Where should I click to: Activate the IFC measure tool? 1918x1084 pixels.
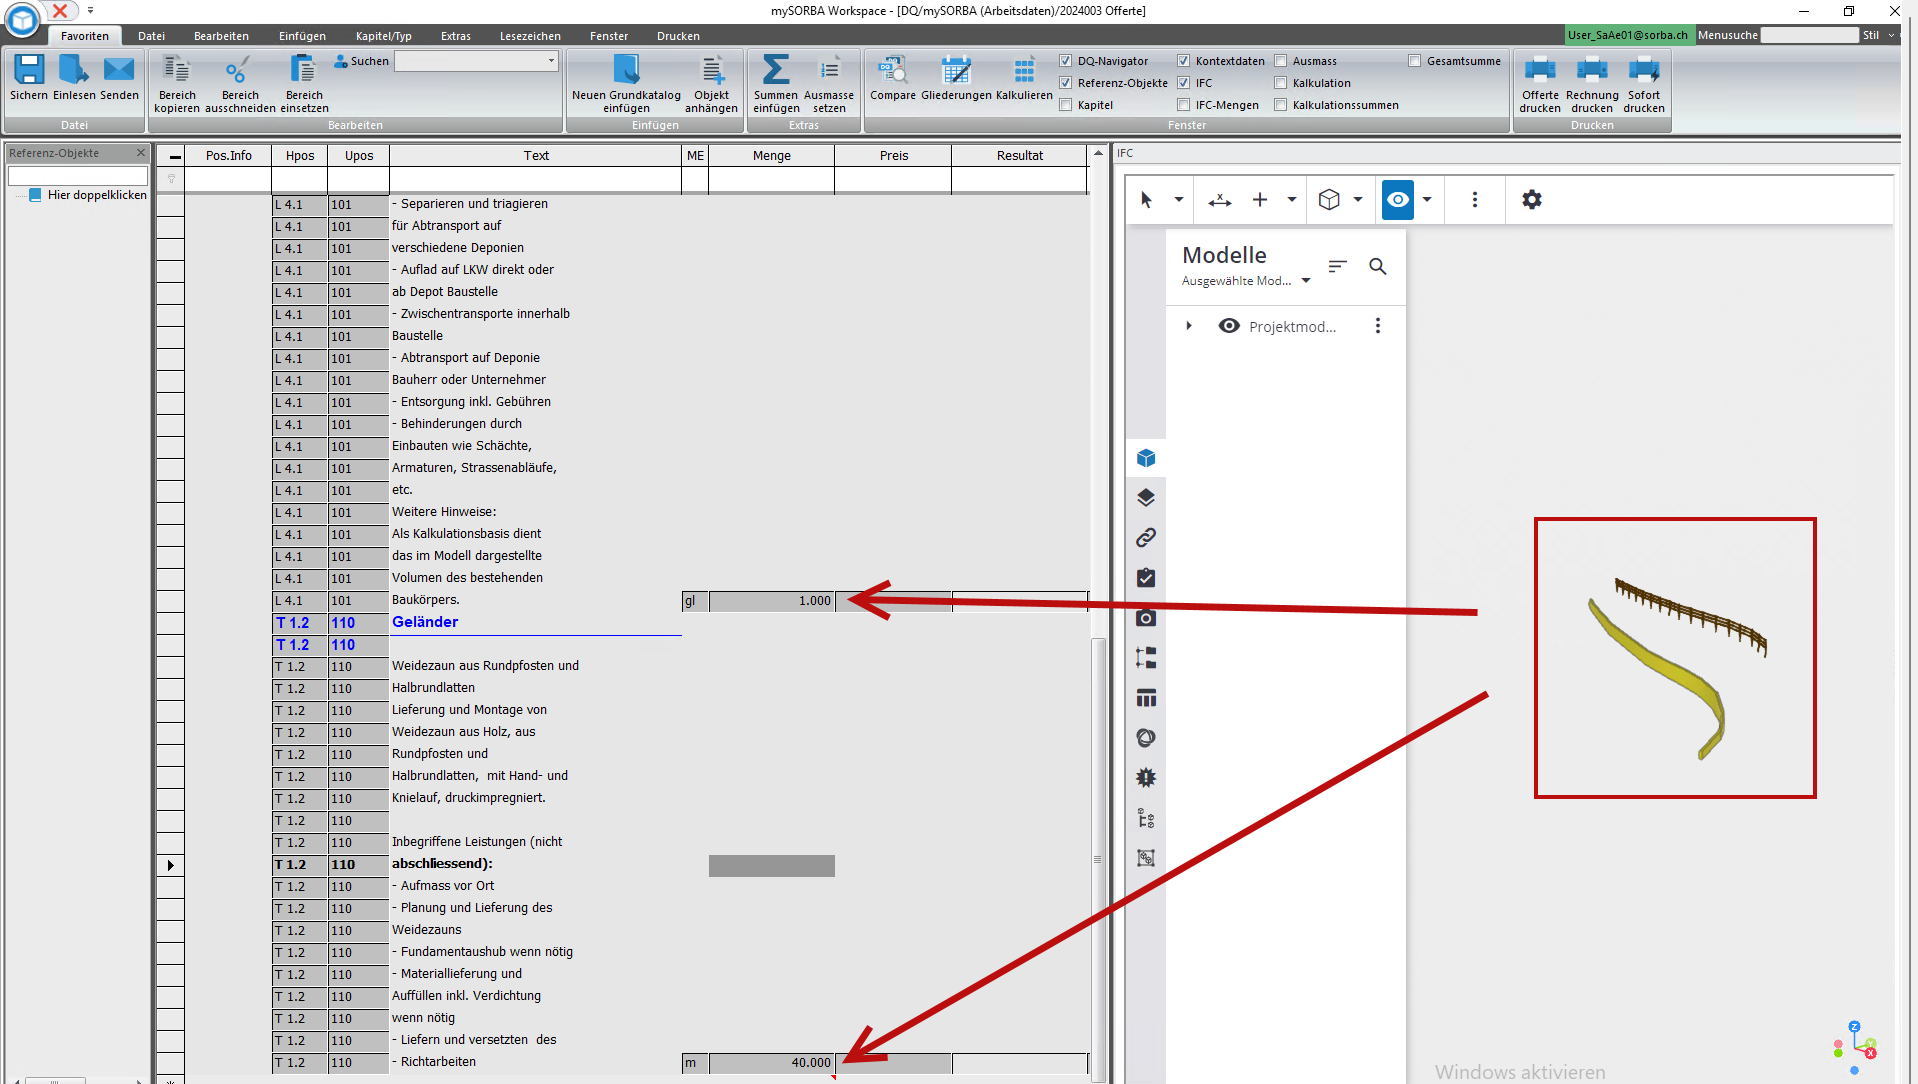click(1220, 200)
